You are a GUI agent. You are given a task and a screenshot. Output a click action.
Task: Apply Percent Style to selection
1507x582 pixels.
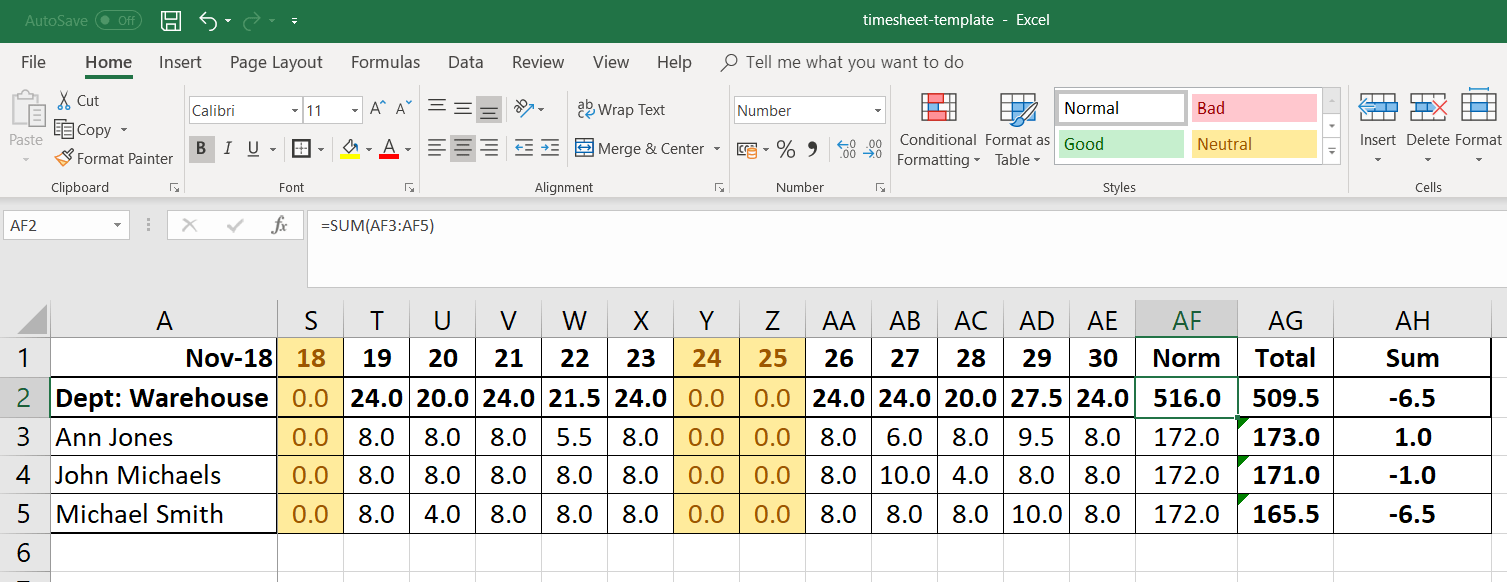click(786, 149)
